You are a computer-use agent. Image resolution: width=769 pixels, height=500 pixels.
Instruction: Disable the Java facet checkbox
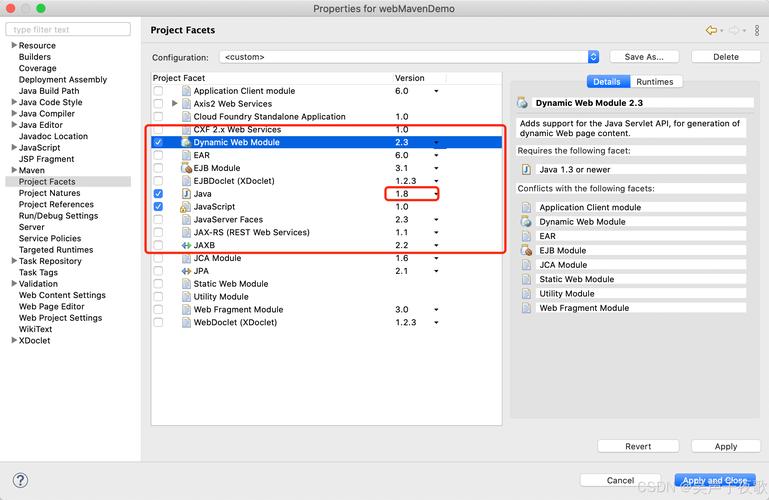[x=158, y=194]
